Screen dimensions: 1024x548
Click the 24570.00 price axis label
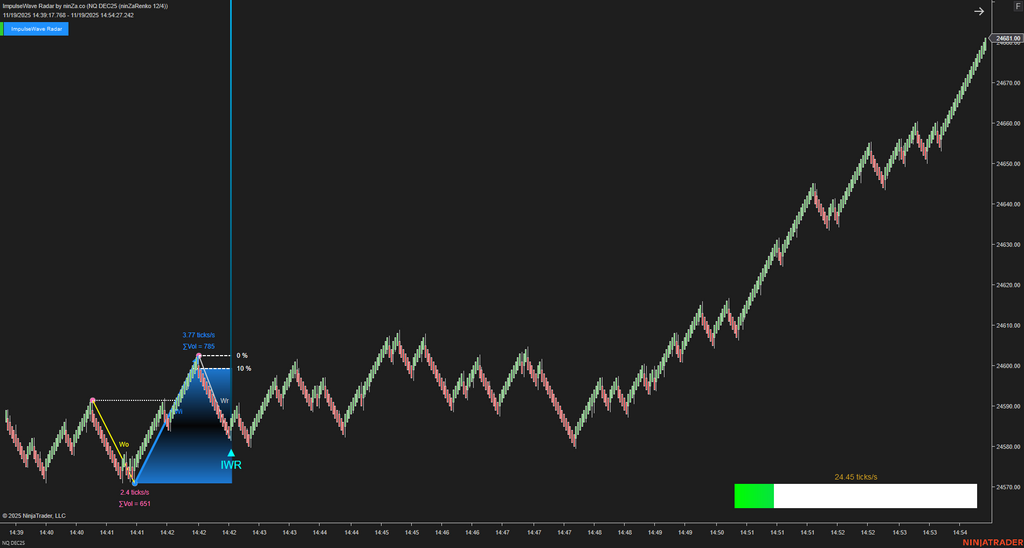[1008, 487]
